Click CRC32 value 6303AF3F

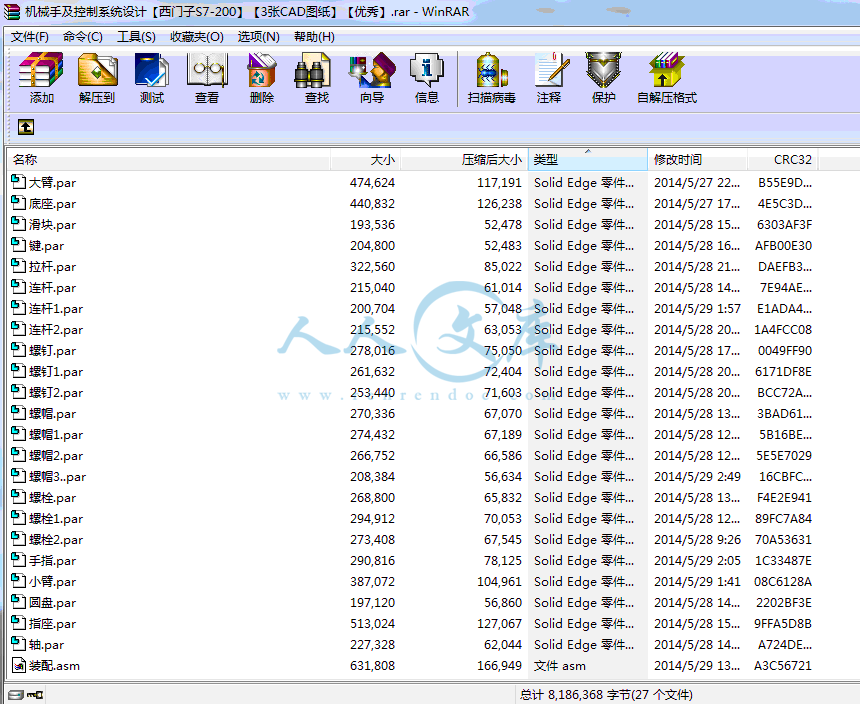click(x=784, y=225)
